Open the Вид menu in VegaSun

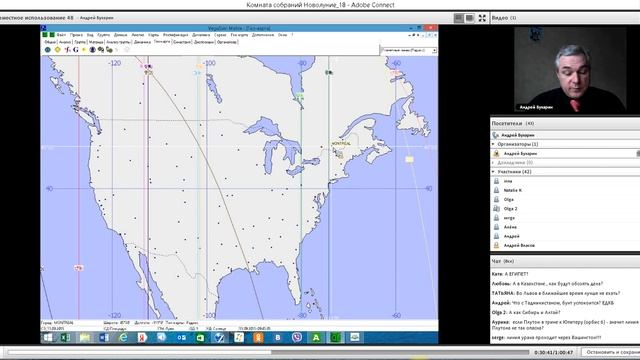90,35
